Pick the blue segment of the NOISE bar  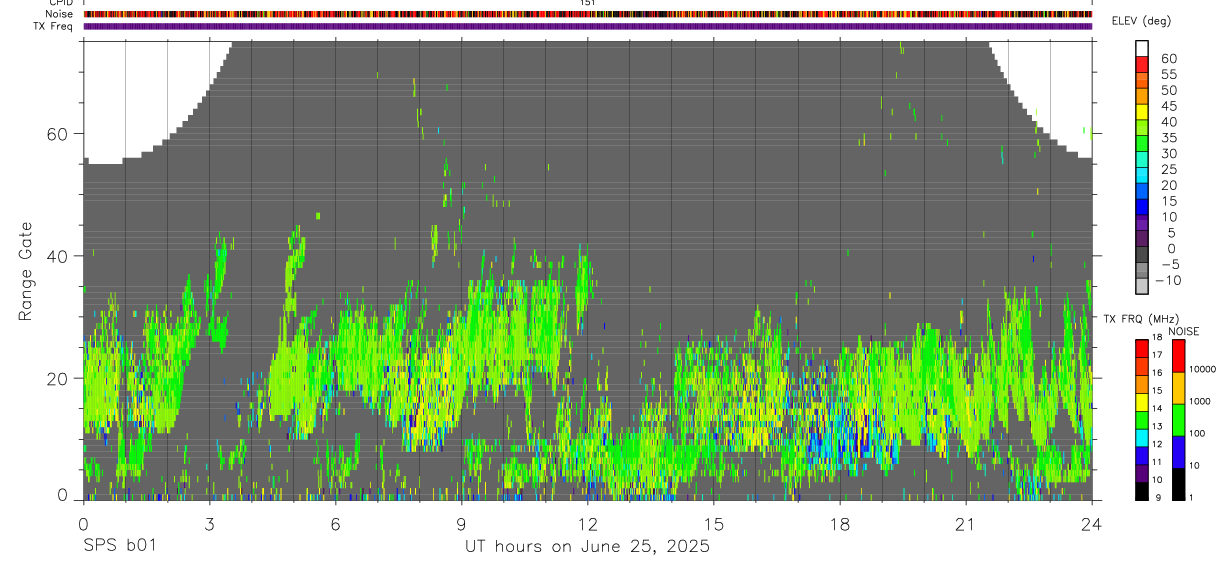point(1178,452)
